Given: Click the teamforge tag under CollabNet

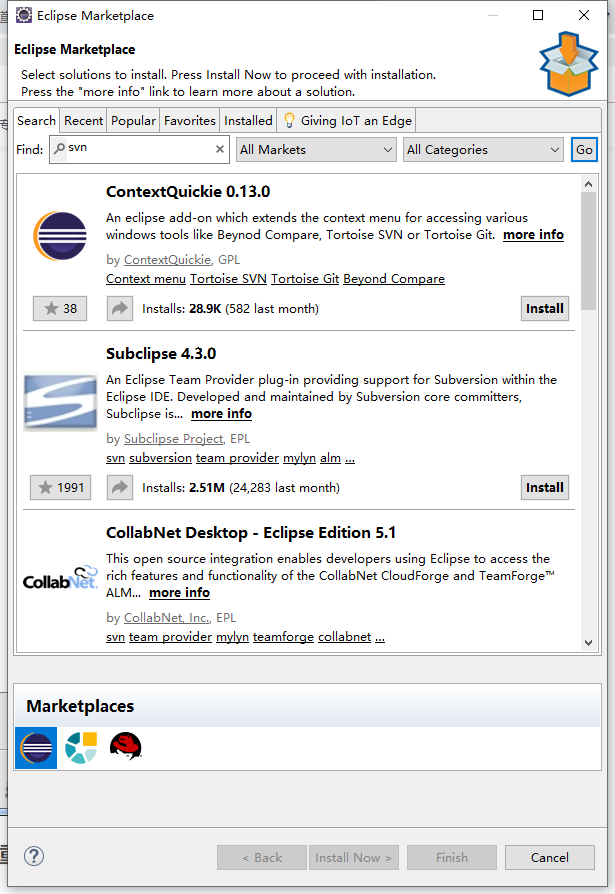Looking at the screenshot, I should pyautogui.click(x=283, y=637).
